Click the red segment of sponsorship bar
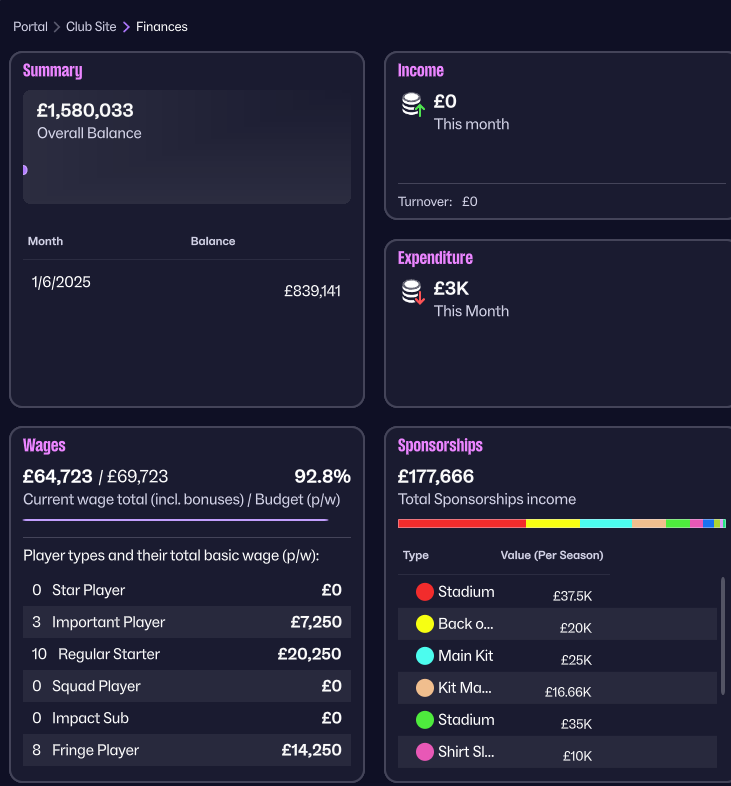The height and width of the screenshot is (786, 731). tap(462, 524)
